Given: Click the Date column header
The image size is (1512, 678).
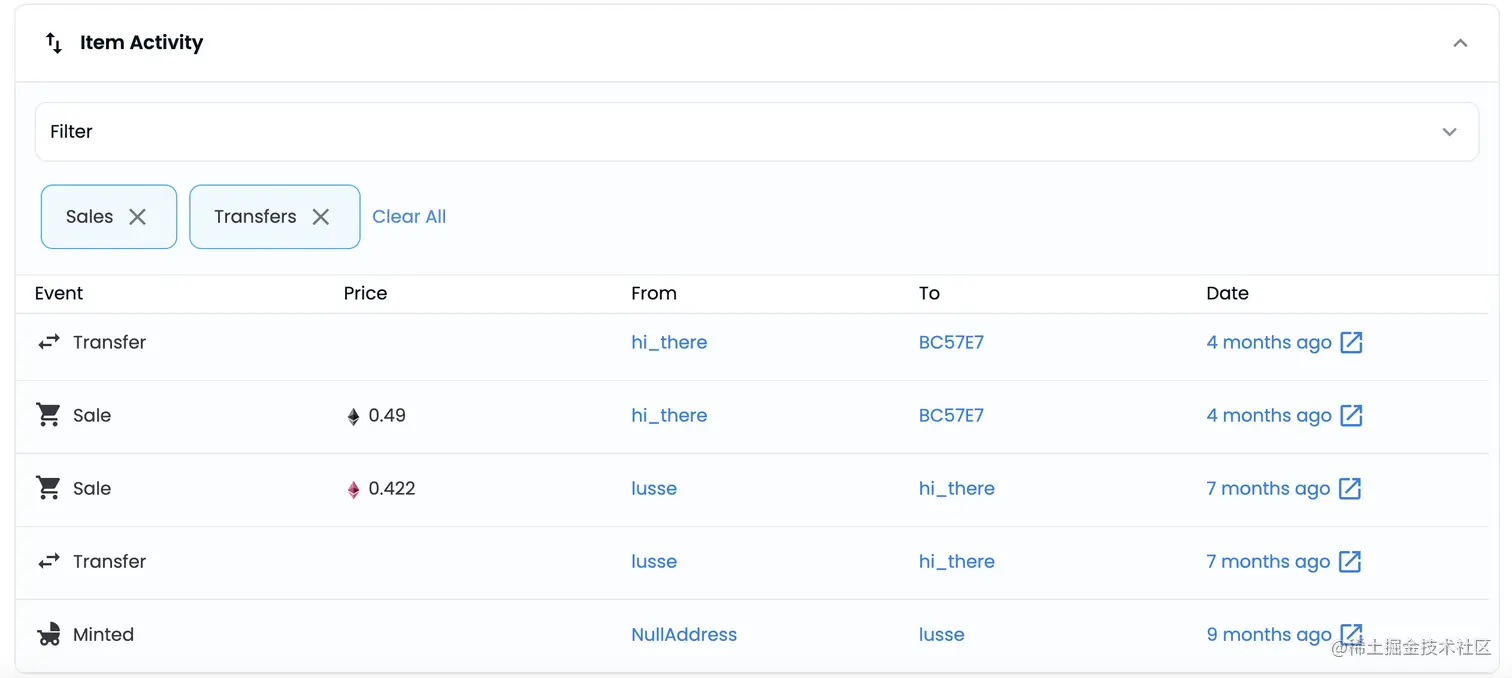Looking at the screenshot, I should (1227, 293).
